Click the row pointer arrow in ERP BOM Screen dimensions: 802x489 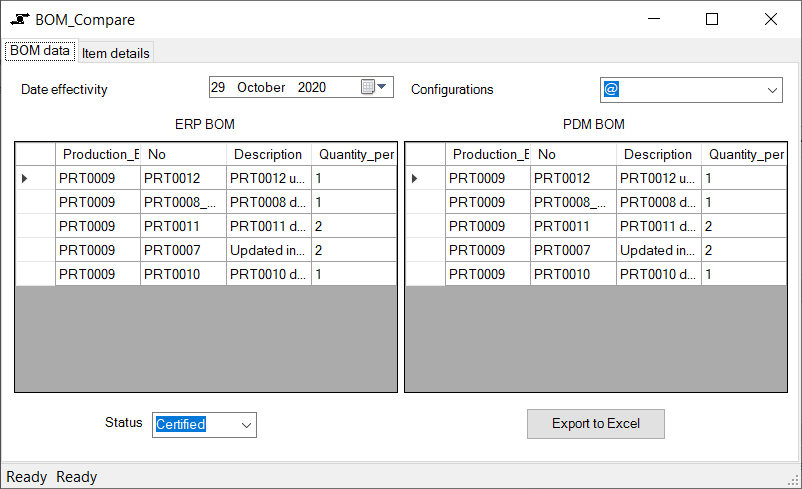[25, 178]
